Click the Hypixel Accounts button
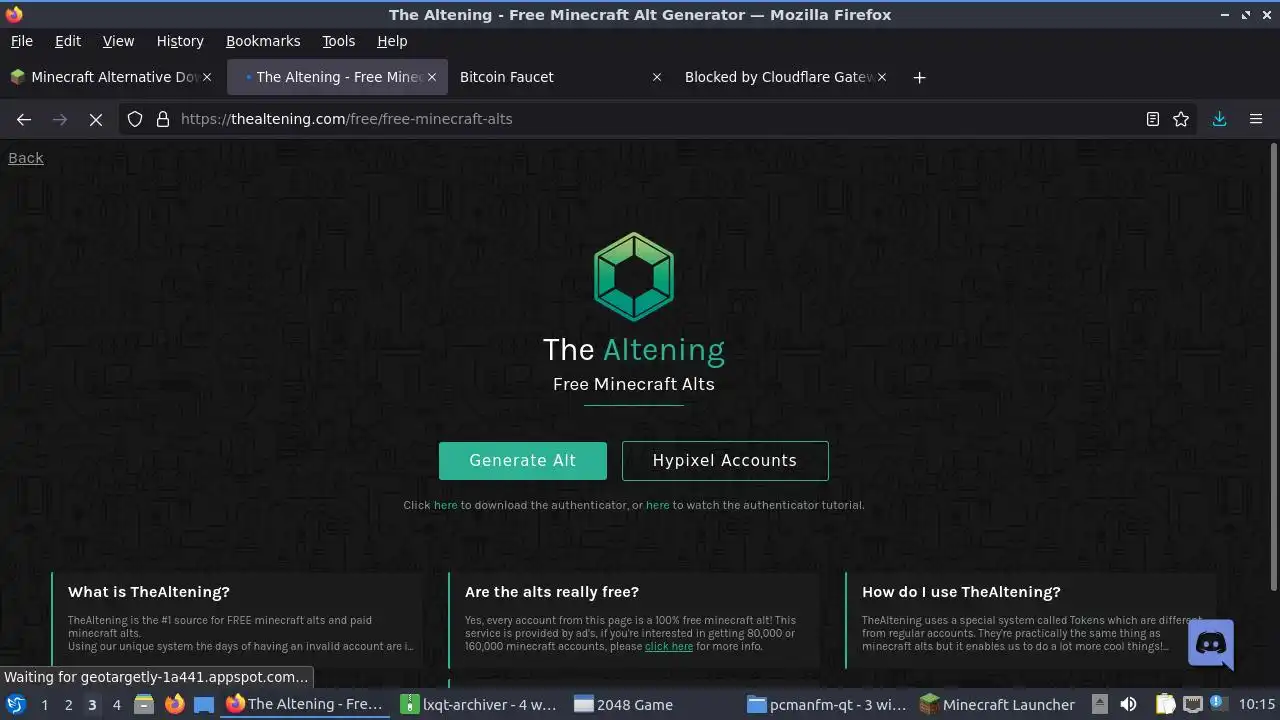The image size is (1280, 720). (725, 461)
